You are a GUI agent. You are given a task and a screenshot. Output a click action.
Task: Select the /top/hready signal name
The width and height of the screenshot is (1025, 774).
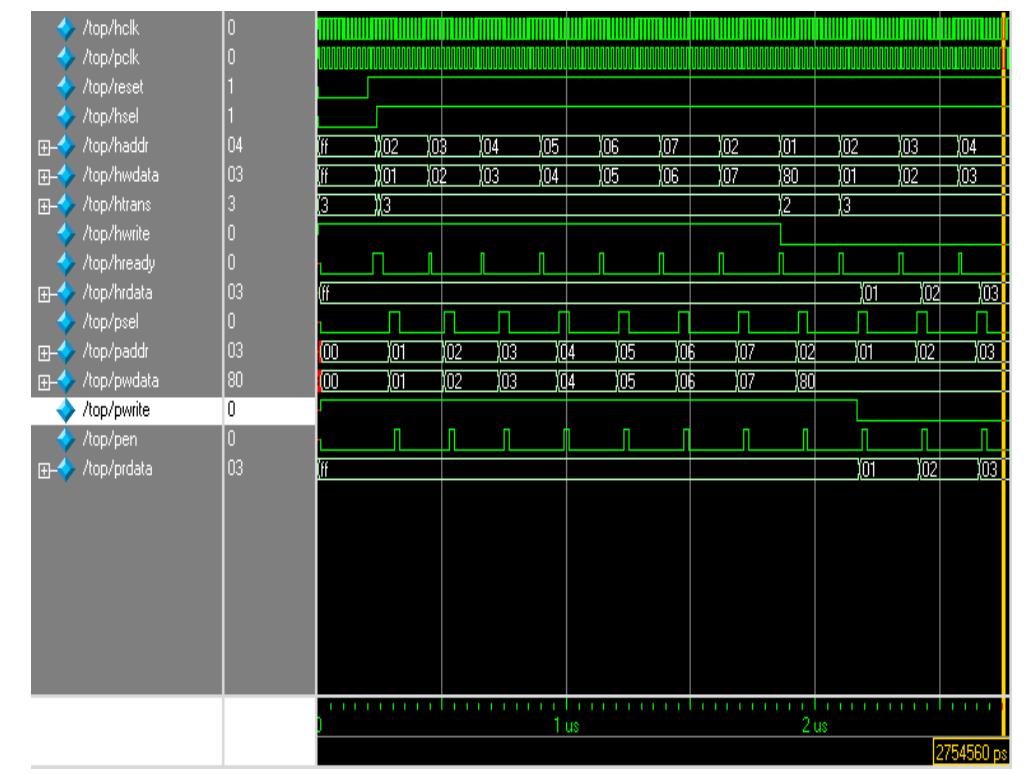point(118,263)
